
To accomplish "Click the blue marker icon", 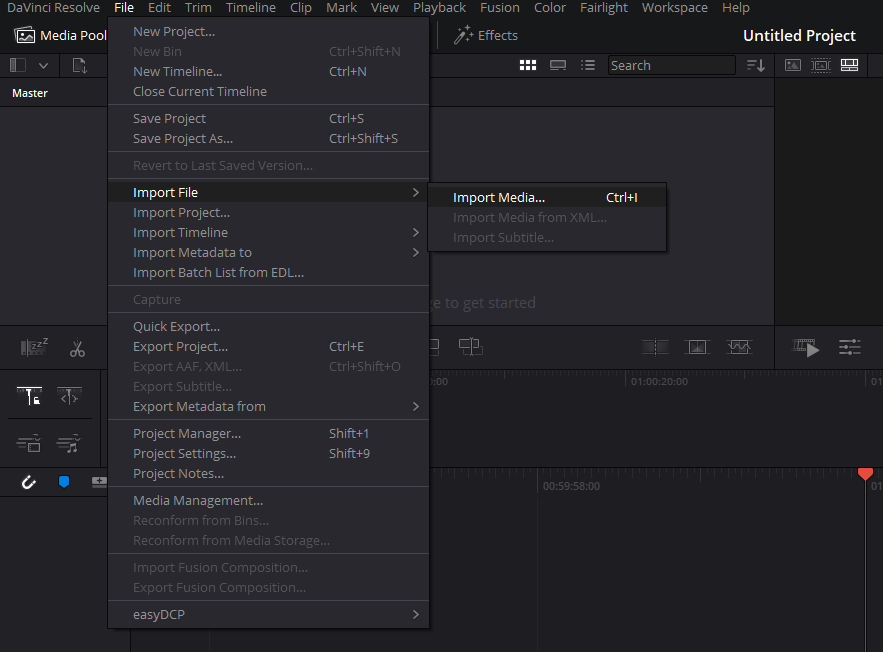I will point(64,481).
